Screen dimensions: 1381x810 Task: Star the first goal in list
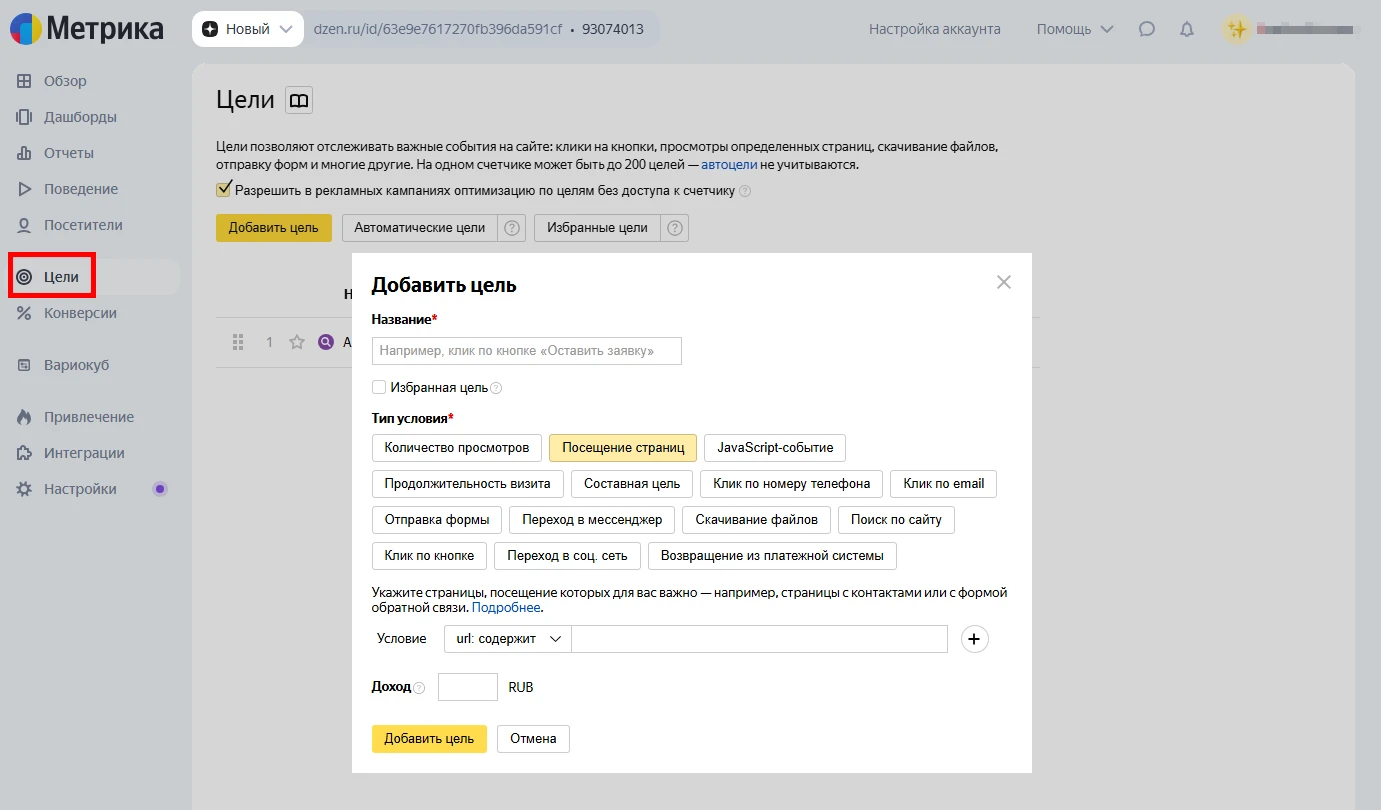click(x=297, y=342)
